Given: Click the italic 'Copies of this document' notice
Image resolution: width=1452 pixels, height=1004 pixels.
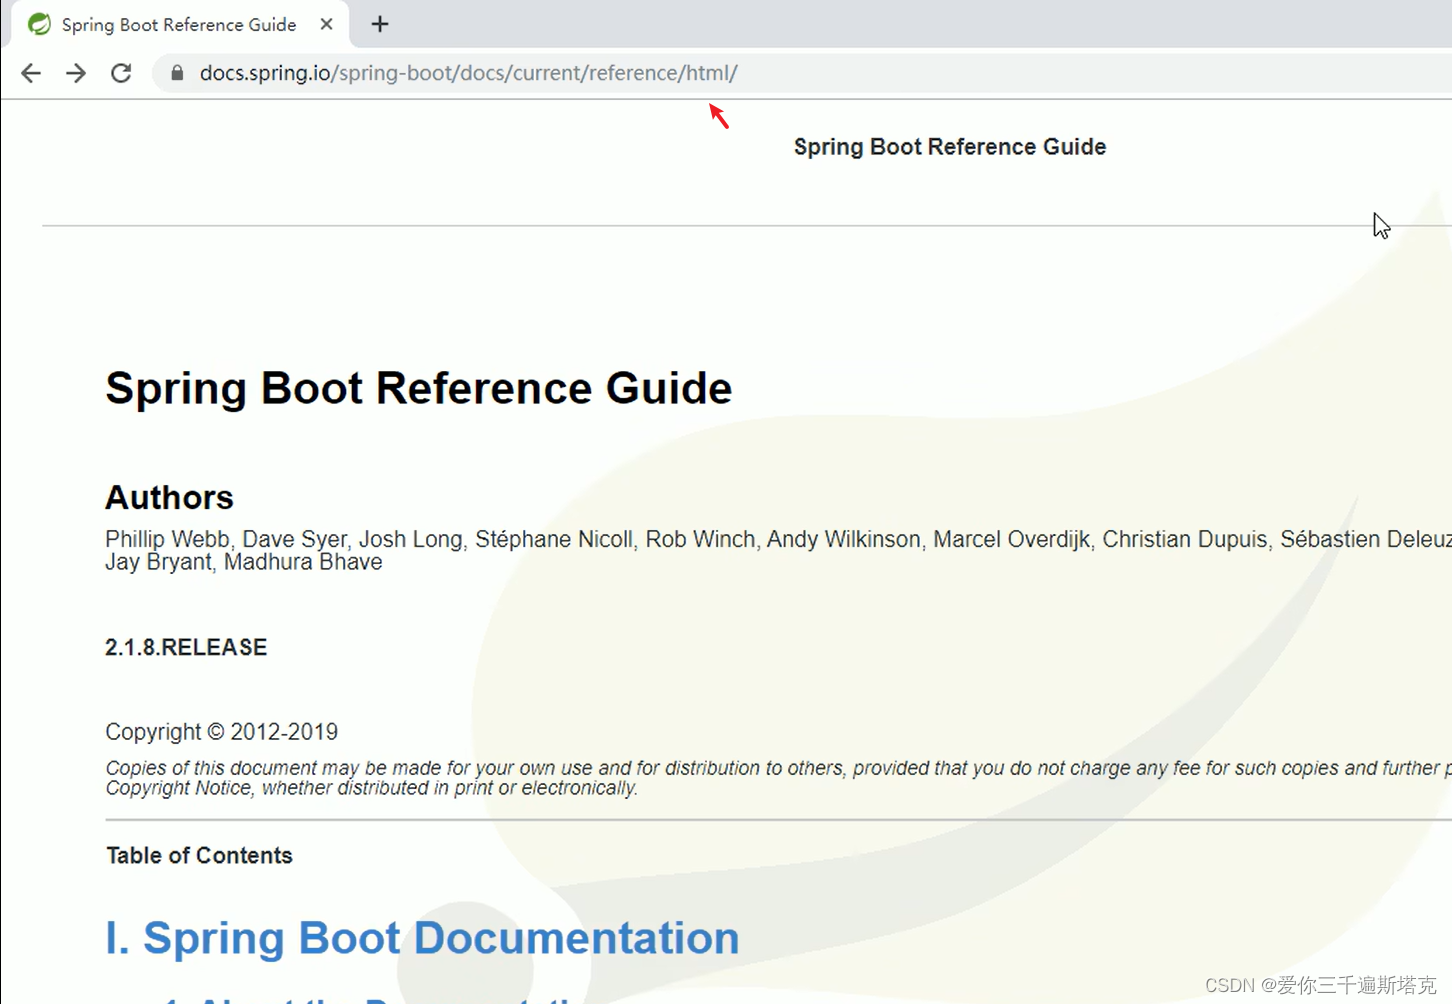Looking at the screenshot, I should tap(778, 778).
